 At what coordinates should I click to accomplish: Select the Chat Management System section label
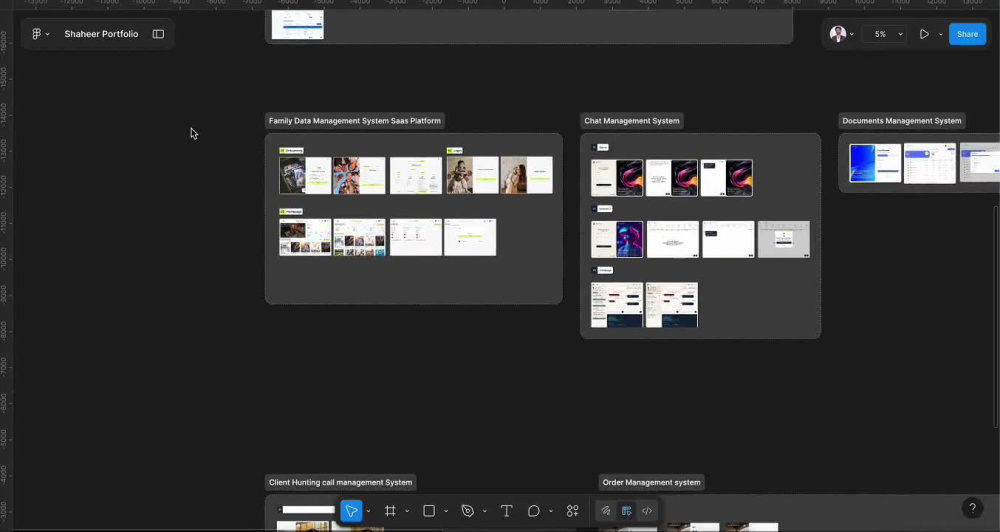[631, 121]
